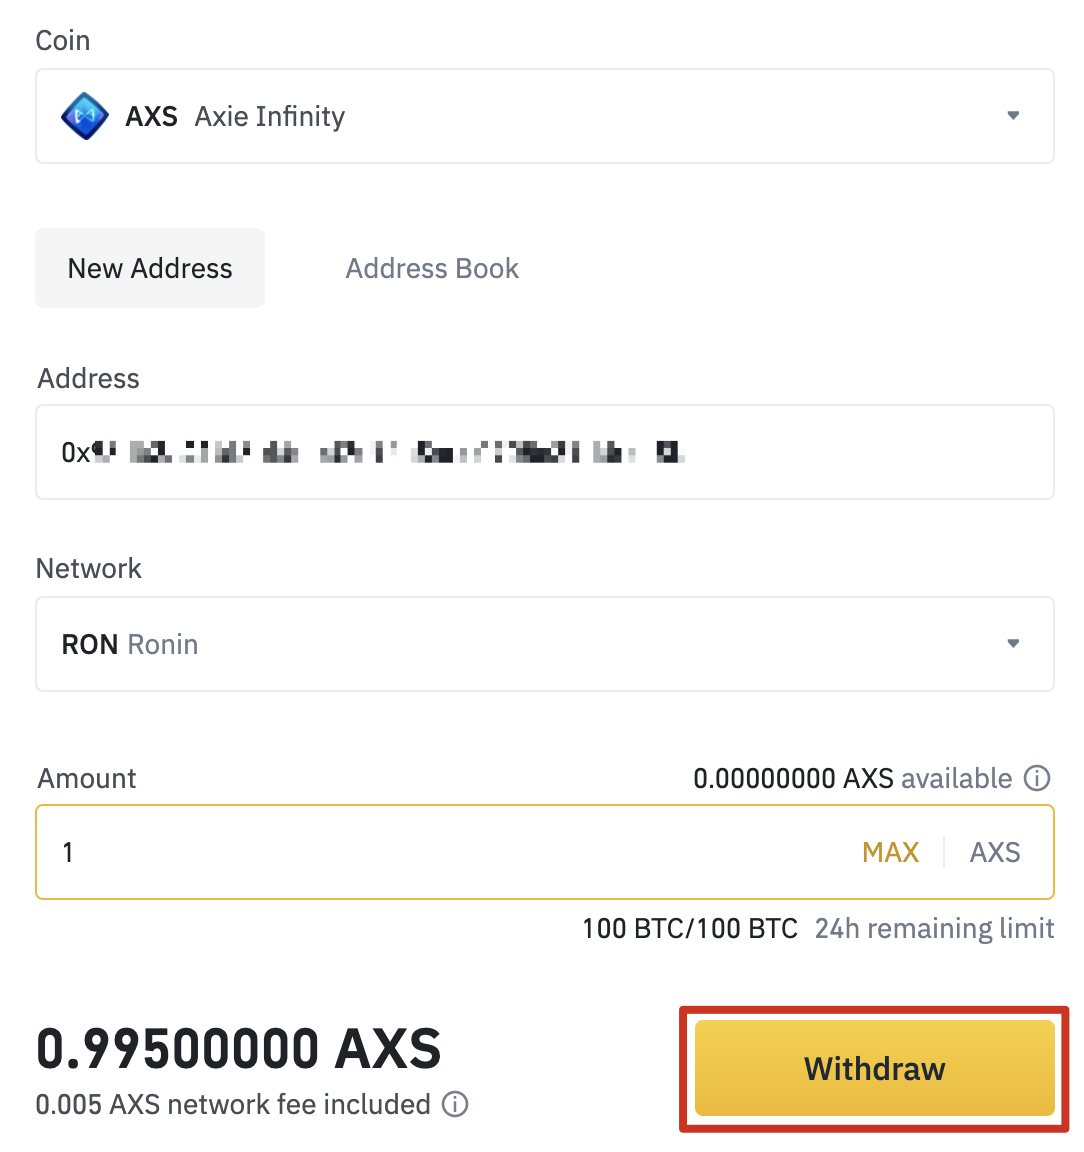
Task: Click the 100 BTC/100 BTC limit value
Action: tap(690, 928)
